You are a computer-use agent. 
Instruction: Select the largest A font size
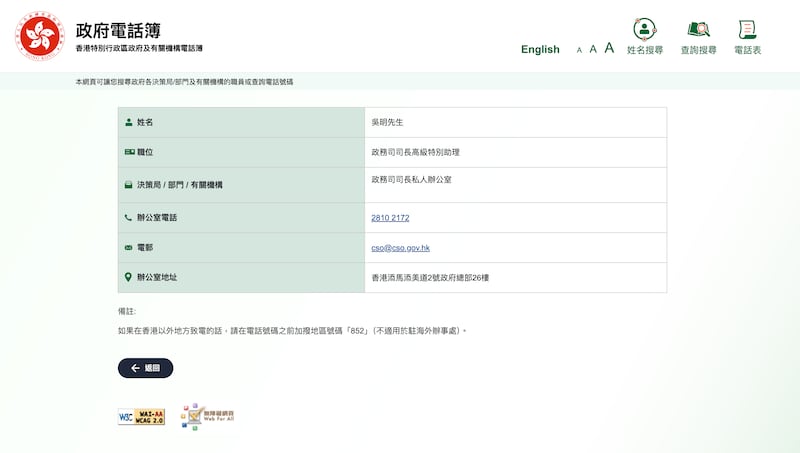pos(609,48)
